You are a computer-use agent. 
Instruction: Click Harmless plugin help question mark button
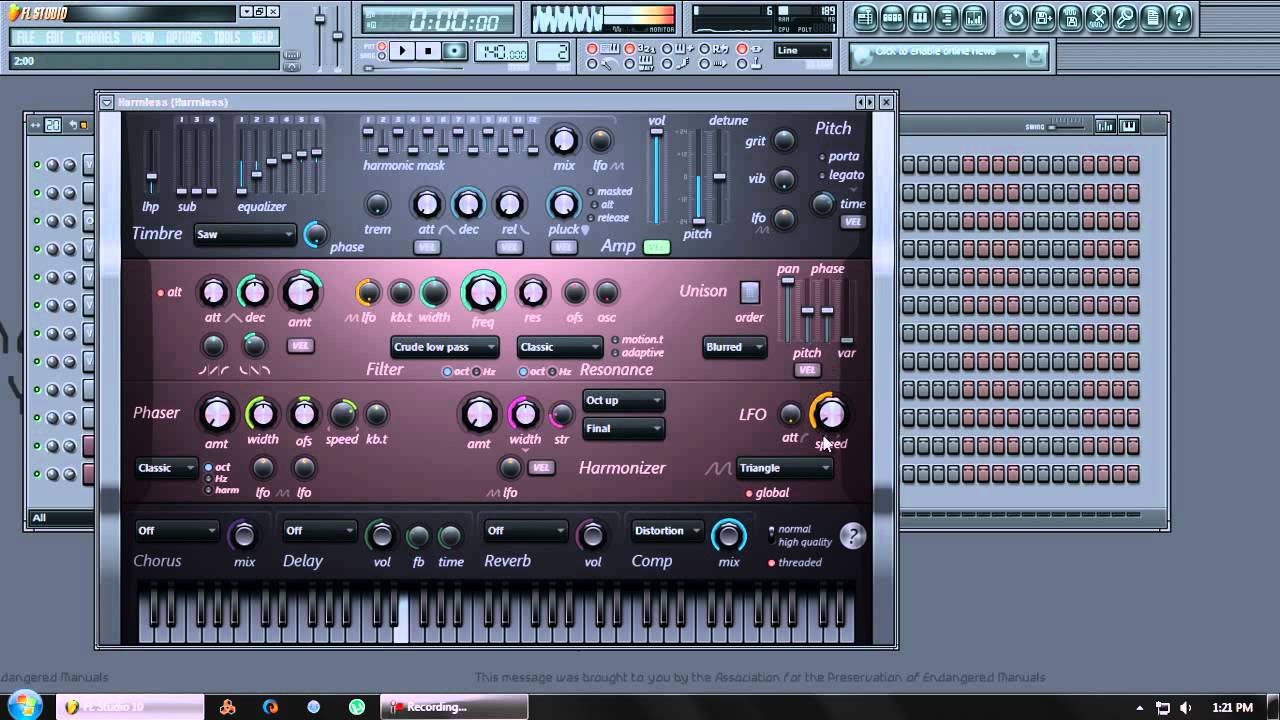[852, 536]
